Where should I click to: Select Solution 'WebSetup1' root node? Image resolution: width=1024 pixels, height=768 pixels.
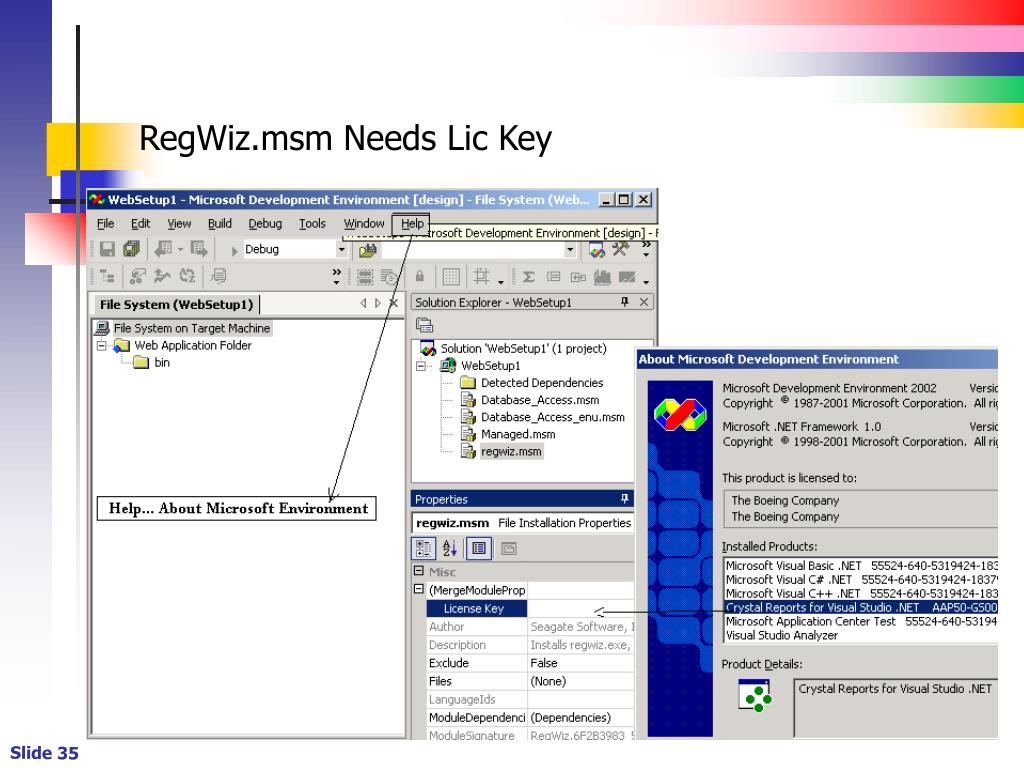[523, 349]
